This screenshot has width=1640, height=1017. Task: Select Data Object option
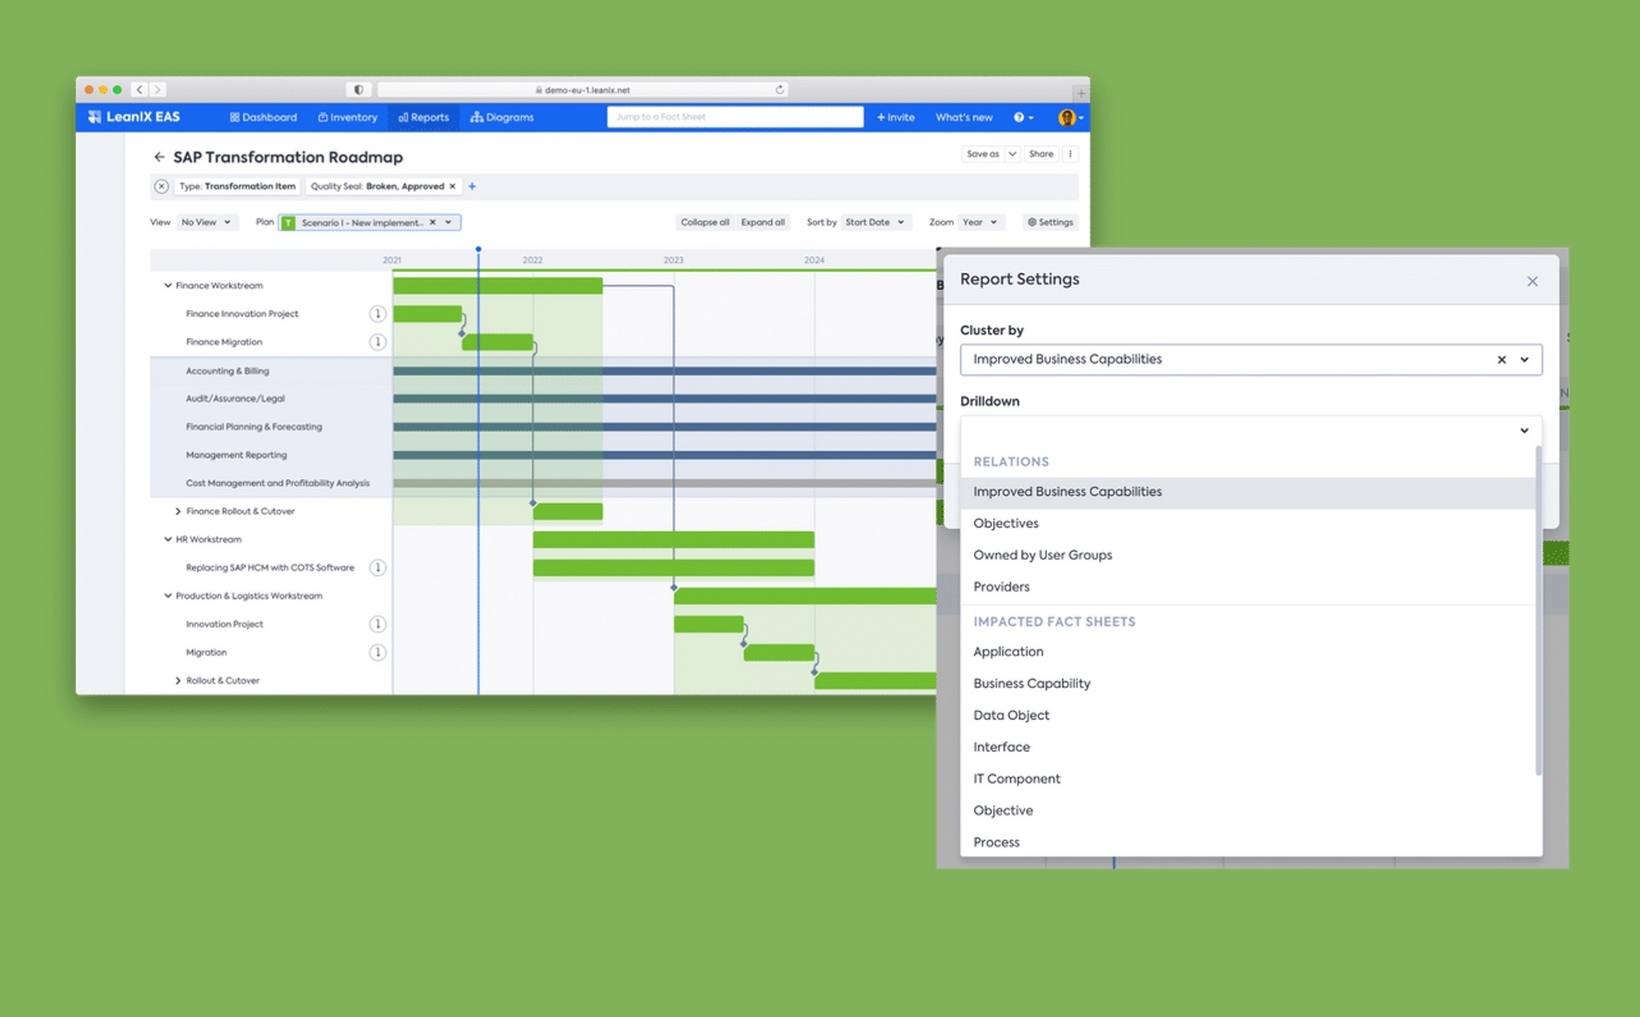[1247, 716]
